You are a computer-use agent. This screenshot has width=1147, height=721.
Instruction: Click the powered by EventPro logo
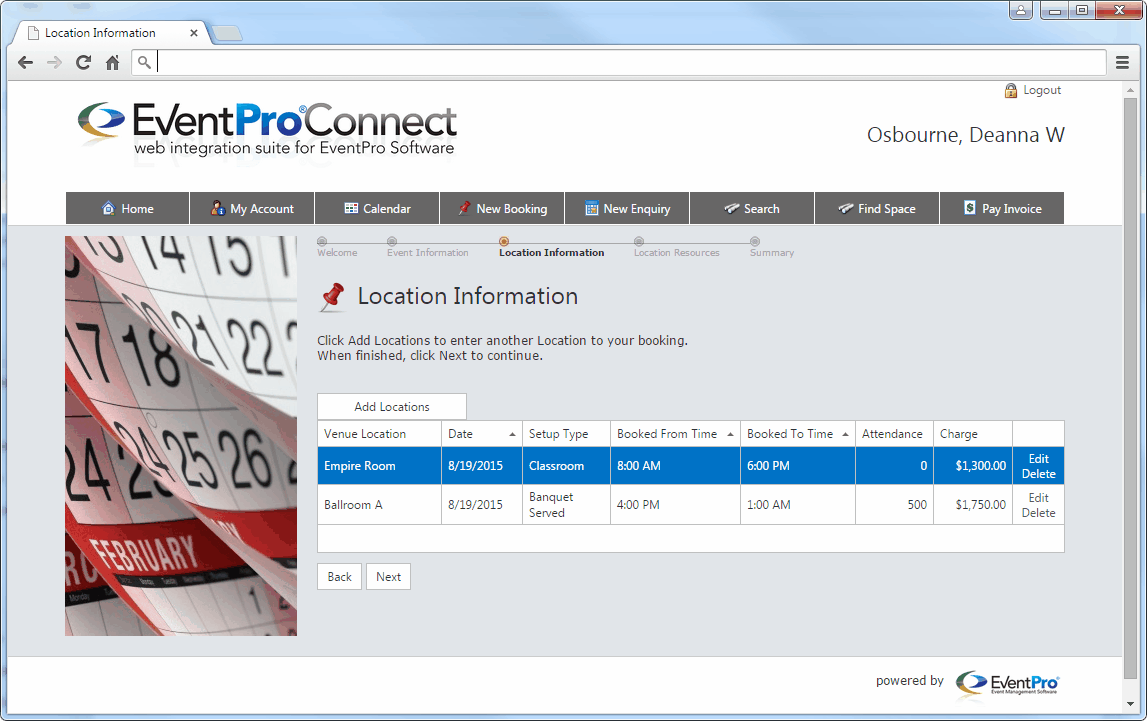(1007, 684)
